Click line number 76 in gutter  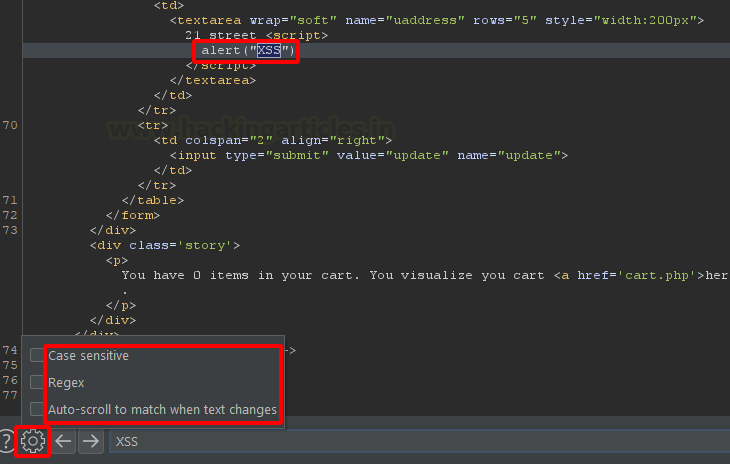click(10, 380)
